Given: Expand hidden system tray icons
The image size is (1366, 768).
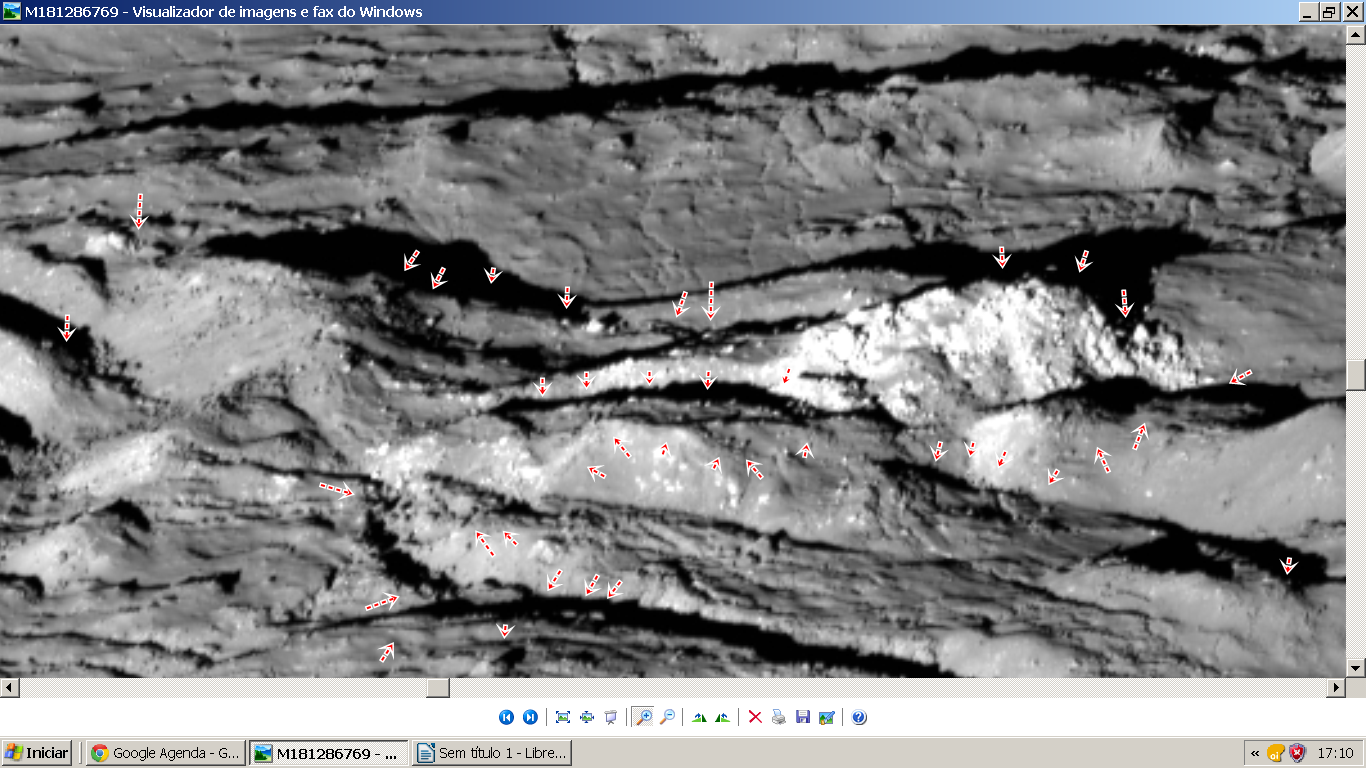Looking at the screenshot, I should (x=1254, y=753).
